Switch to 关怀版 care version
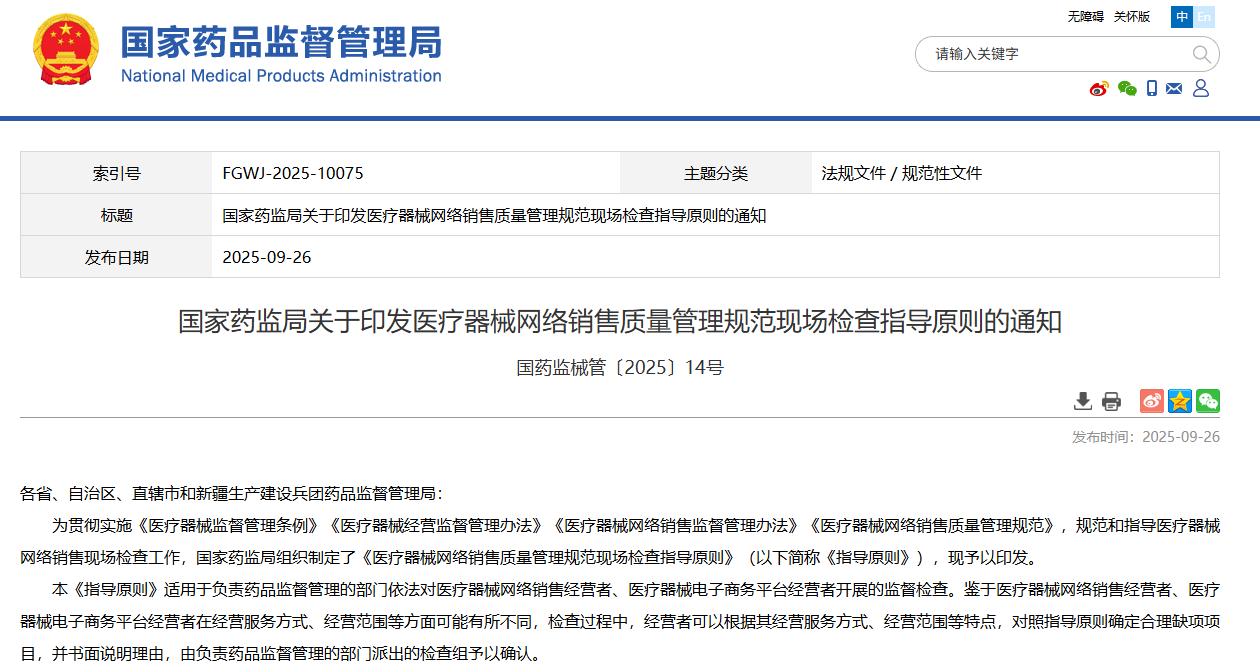Viewport: 1260px width, 668px height. coord(1132,17)
